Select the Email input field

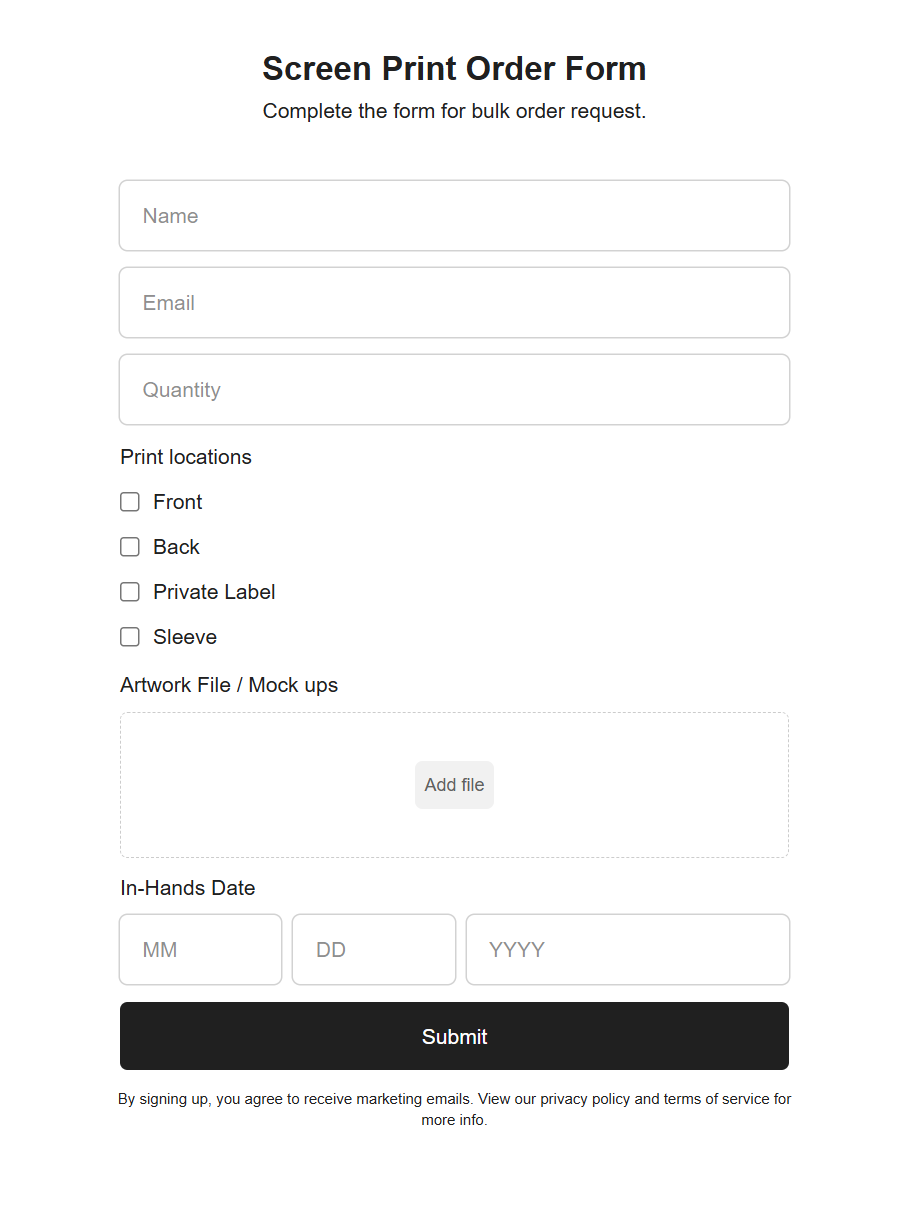coord(454,302)
